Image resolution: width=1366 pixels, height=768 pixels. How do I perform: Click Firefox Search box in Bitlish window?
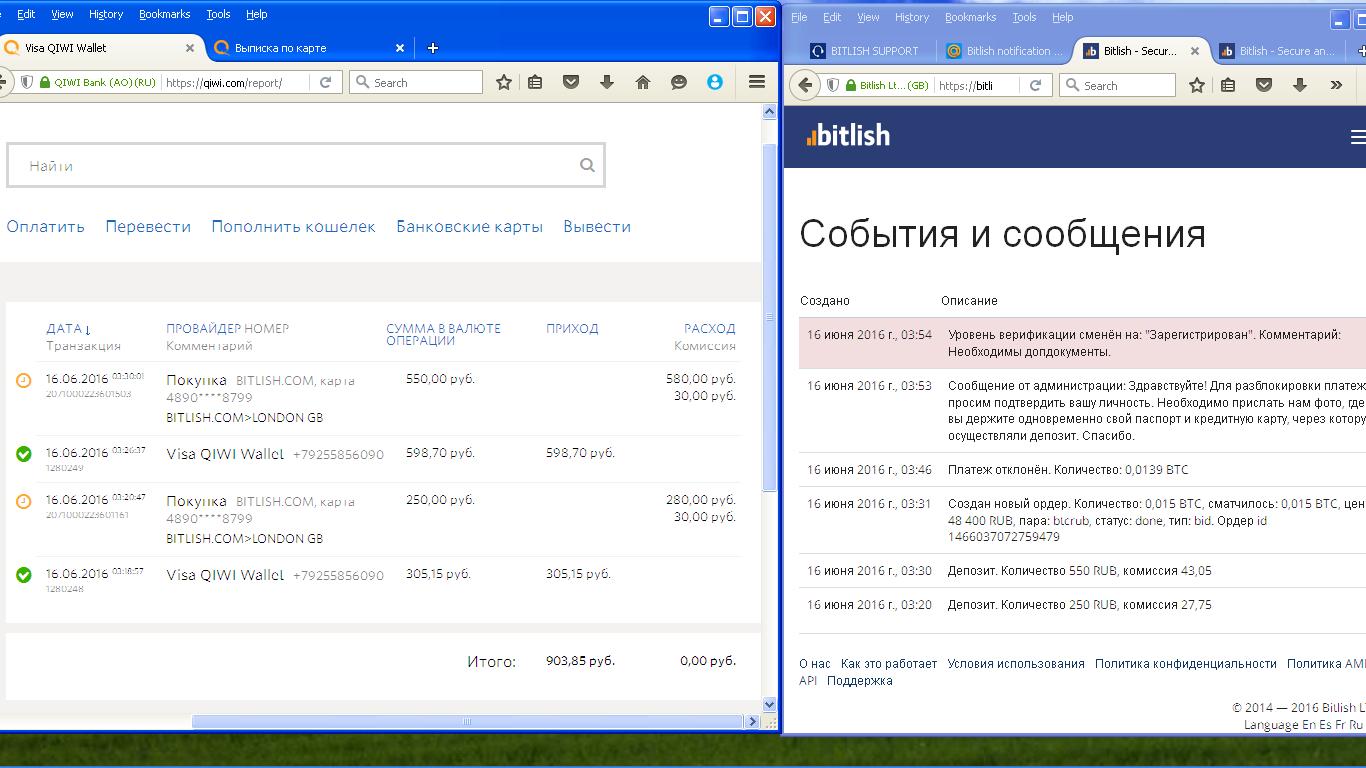pos(1117,85)
